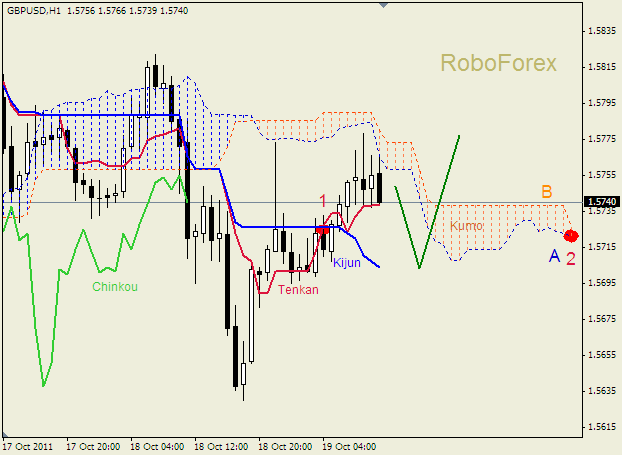Viewport: 622px width, 455px height.
Task: Click the Kumo label in the cloud
Action: click(x=466, y=226)
